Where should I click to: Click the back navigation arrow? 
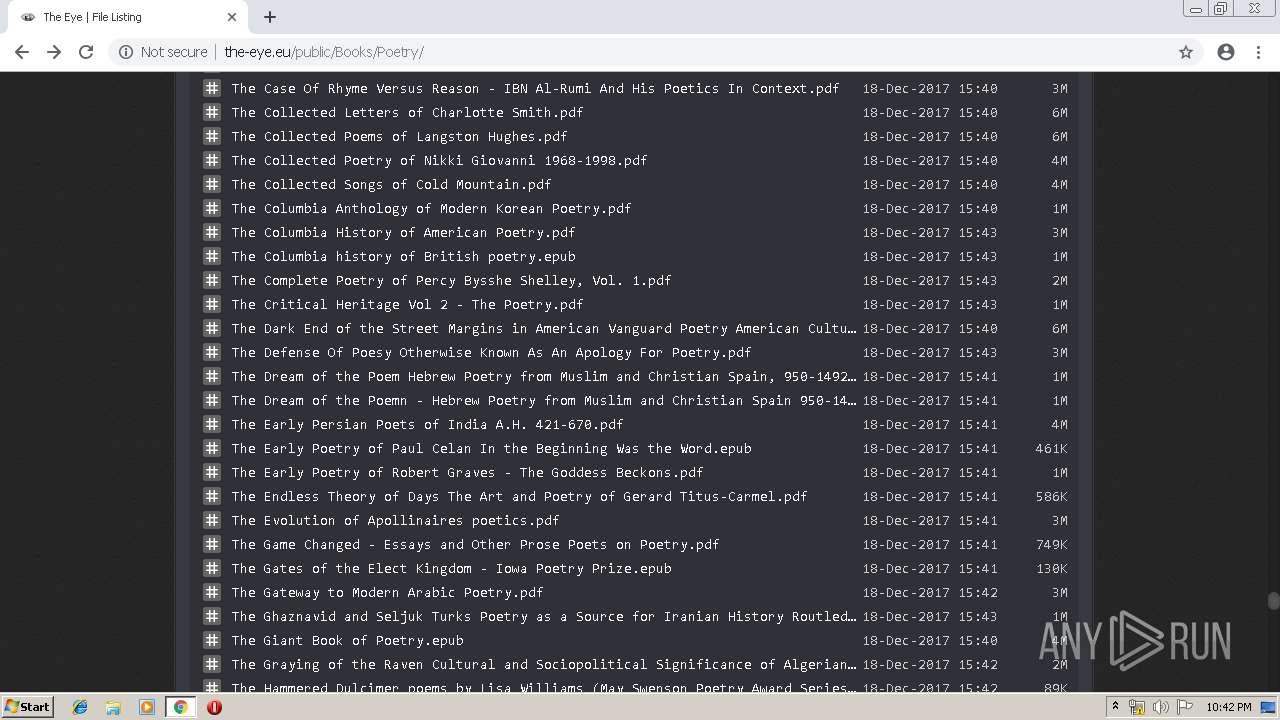(22, 52)
